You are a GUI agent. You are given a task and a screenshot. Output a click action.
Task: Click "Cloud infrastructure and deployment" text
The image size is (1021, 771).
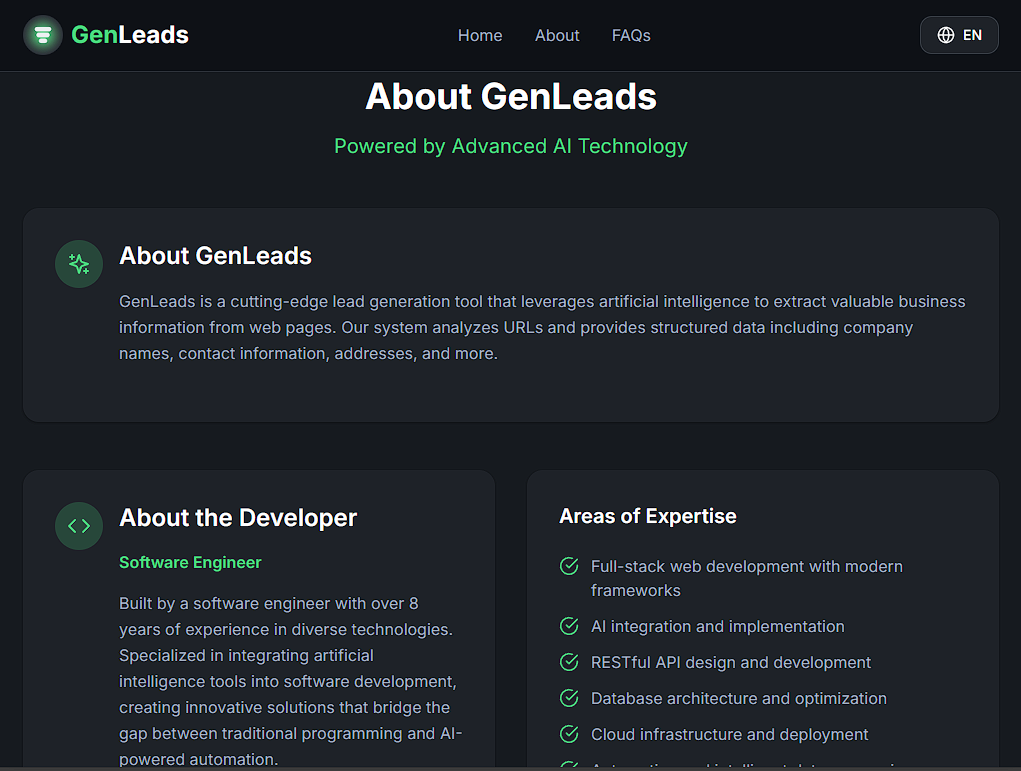[x=729, y=735]
